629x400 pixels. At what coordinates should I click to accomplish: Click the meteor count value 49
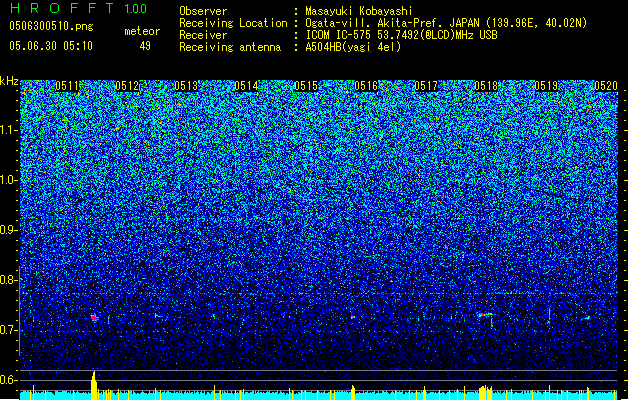pyautogui.click(x=145, y=46)
